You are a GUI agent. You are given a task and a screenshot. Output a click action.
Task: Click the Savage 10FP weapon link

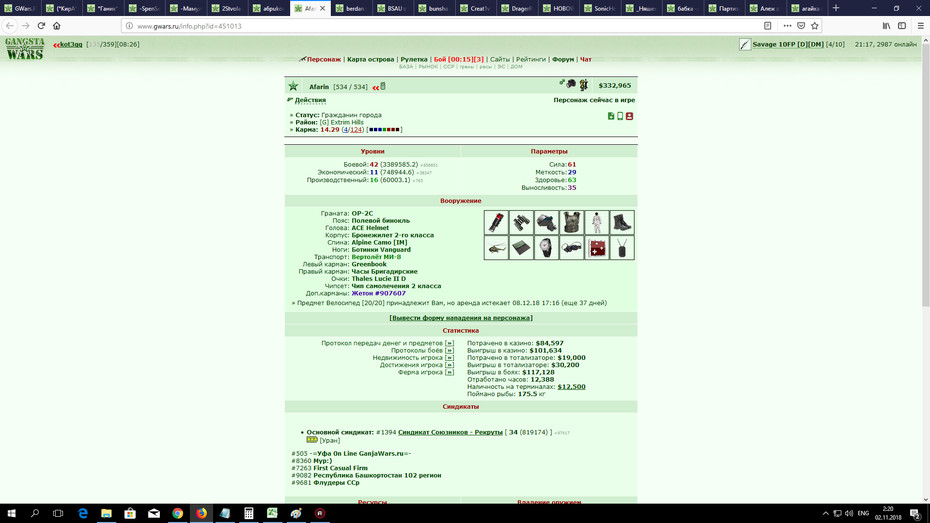(x=788, y=44)
